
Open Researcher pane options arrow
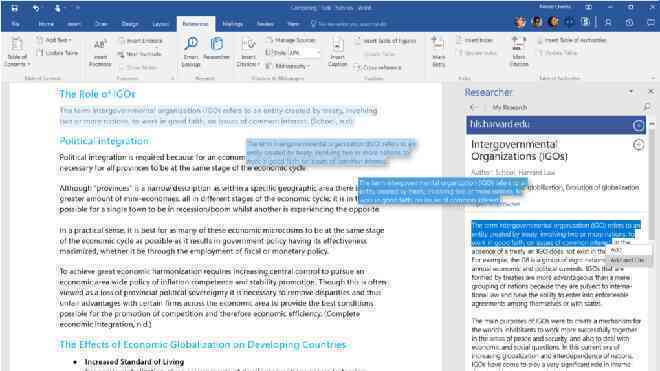click(631, 91)
